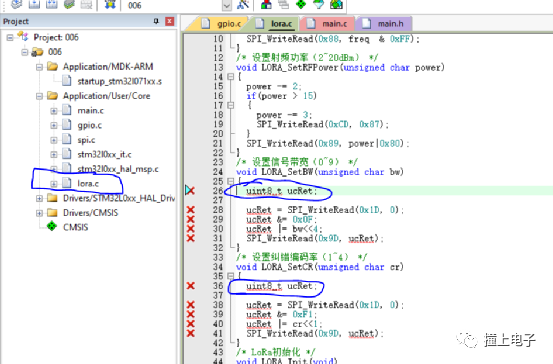Click the error marker on line 29
Screen dimensions: 553x364
[x=190, y=219]
